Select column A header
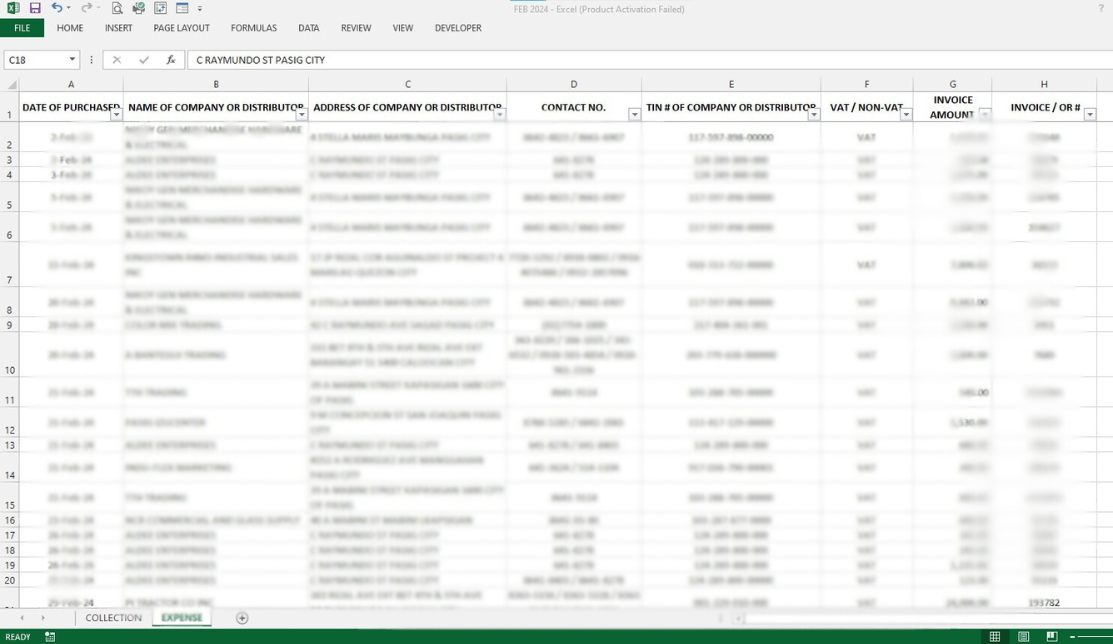Viewport: 1113px width, 644px height. (x=71, y=84)
